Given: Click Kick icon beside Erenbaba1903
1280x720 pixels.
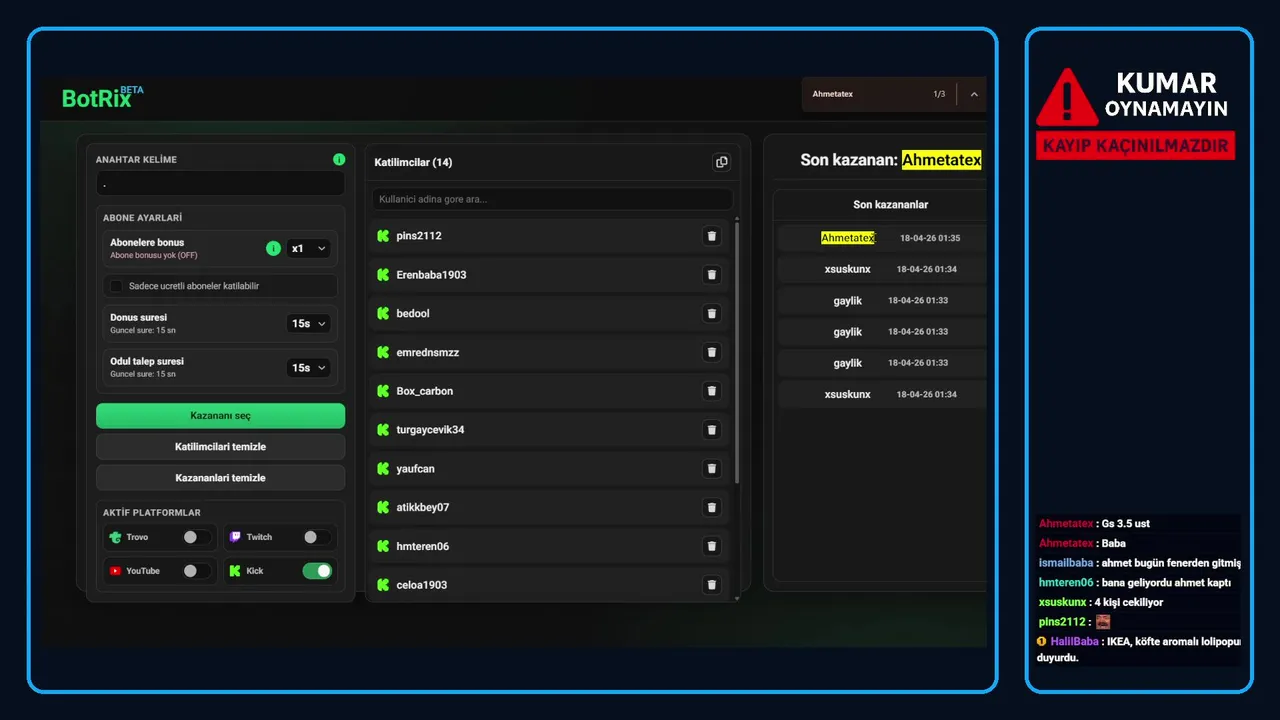Looking at the screenshot, I should coord(382,275).
